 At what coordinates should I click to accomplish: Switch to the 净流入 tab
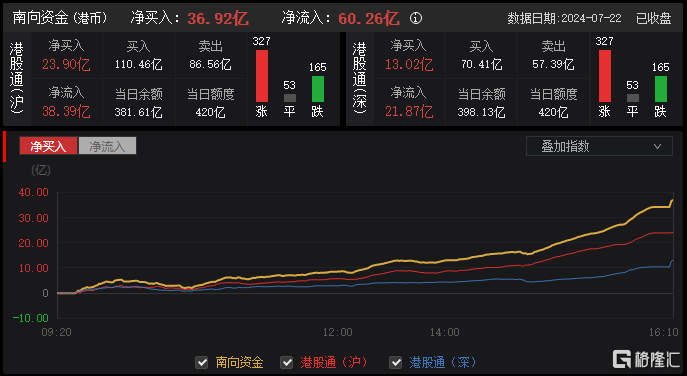pos(107,146)
